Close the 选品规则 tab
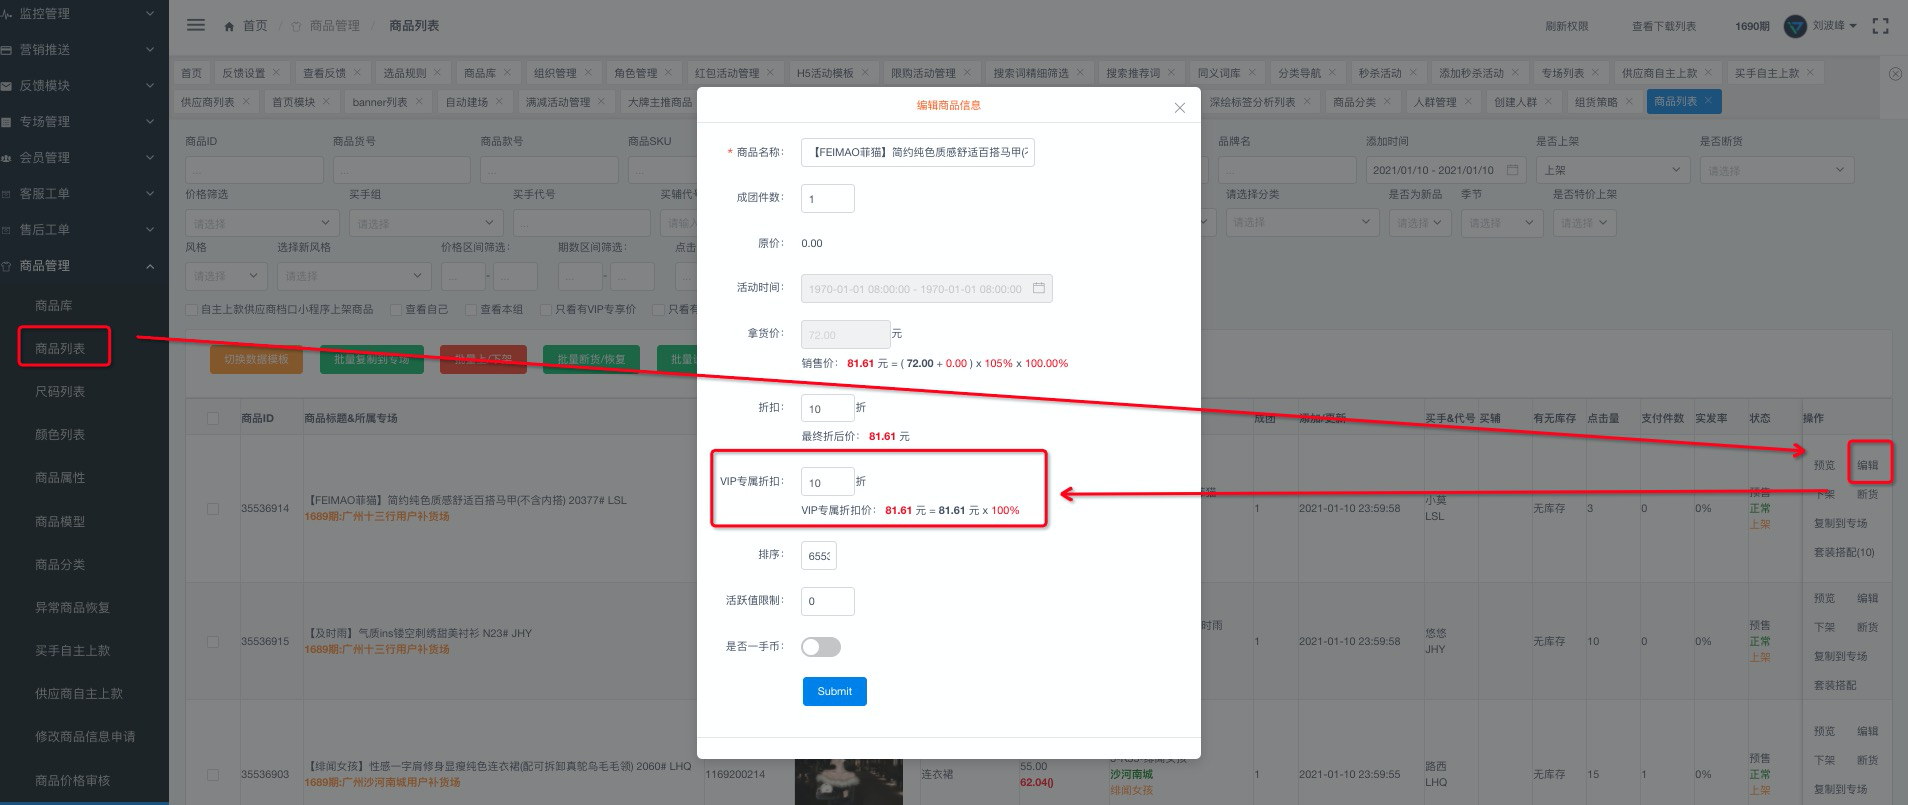The image size is (1908, 805). pyautogui.click(x=437, y=73)
